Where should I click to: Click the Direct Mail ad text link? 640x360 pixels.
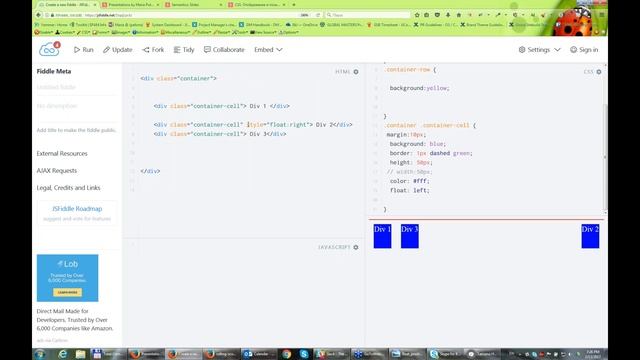pos(75,320)
